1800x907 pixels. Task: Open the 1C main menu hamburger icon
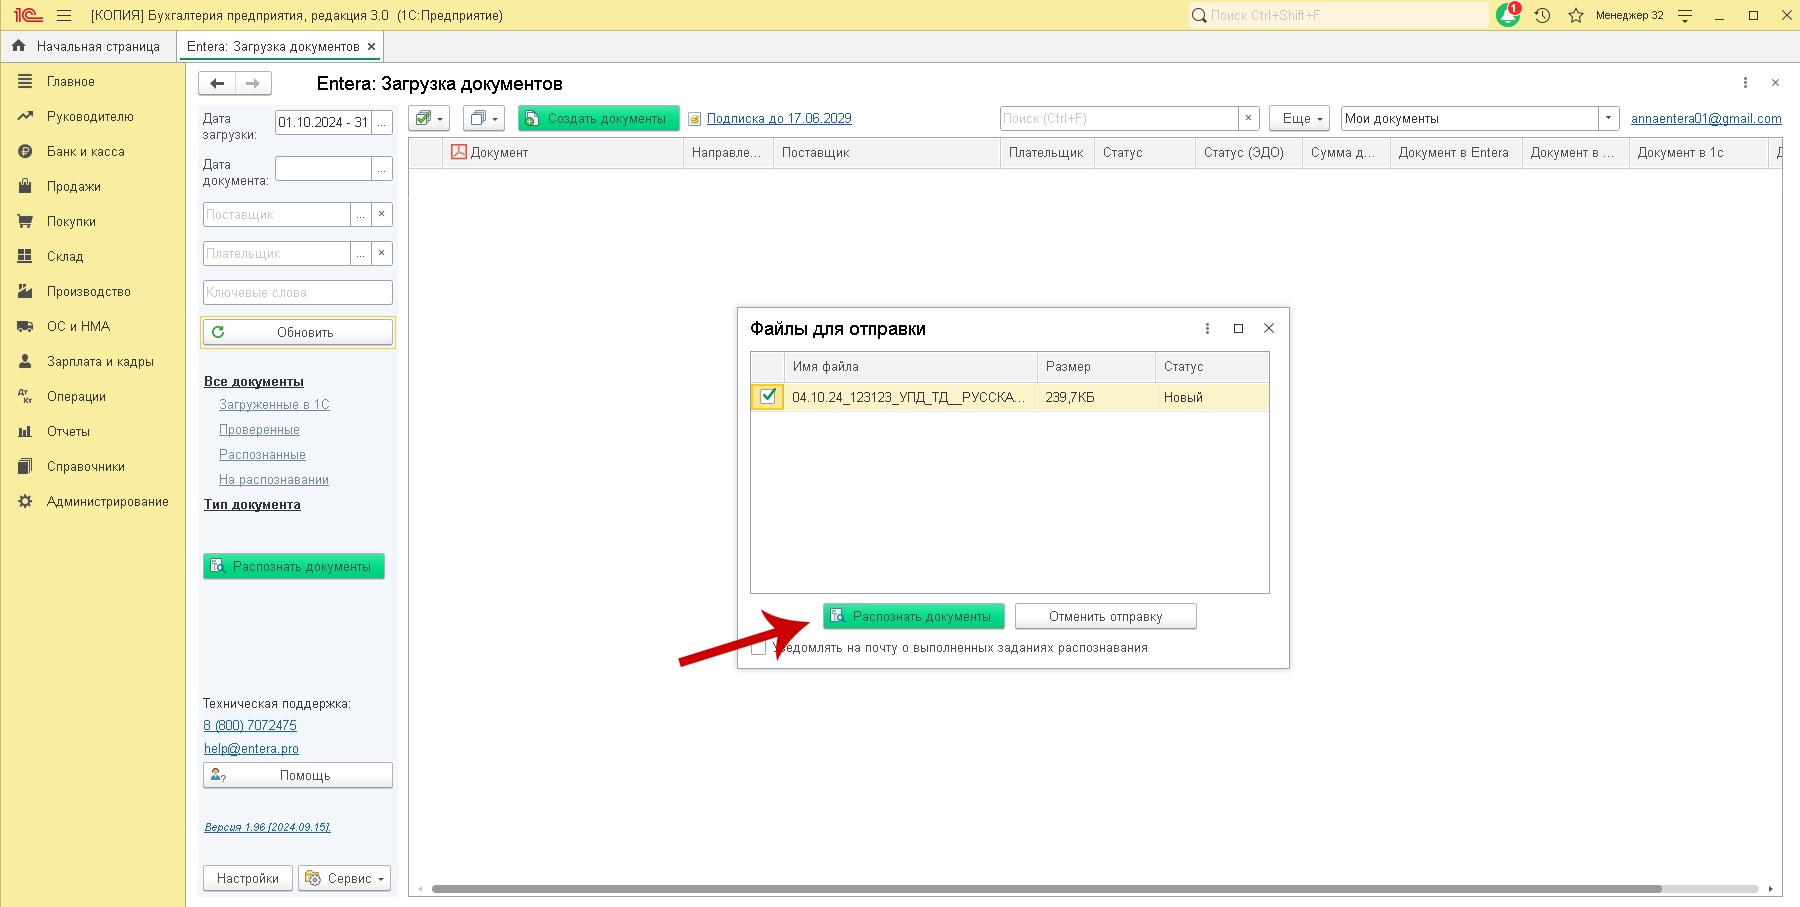(x=64, y=15)
